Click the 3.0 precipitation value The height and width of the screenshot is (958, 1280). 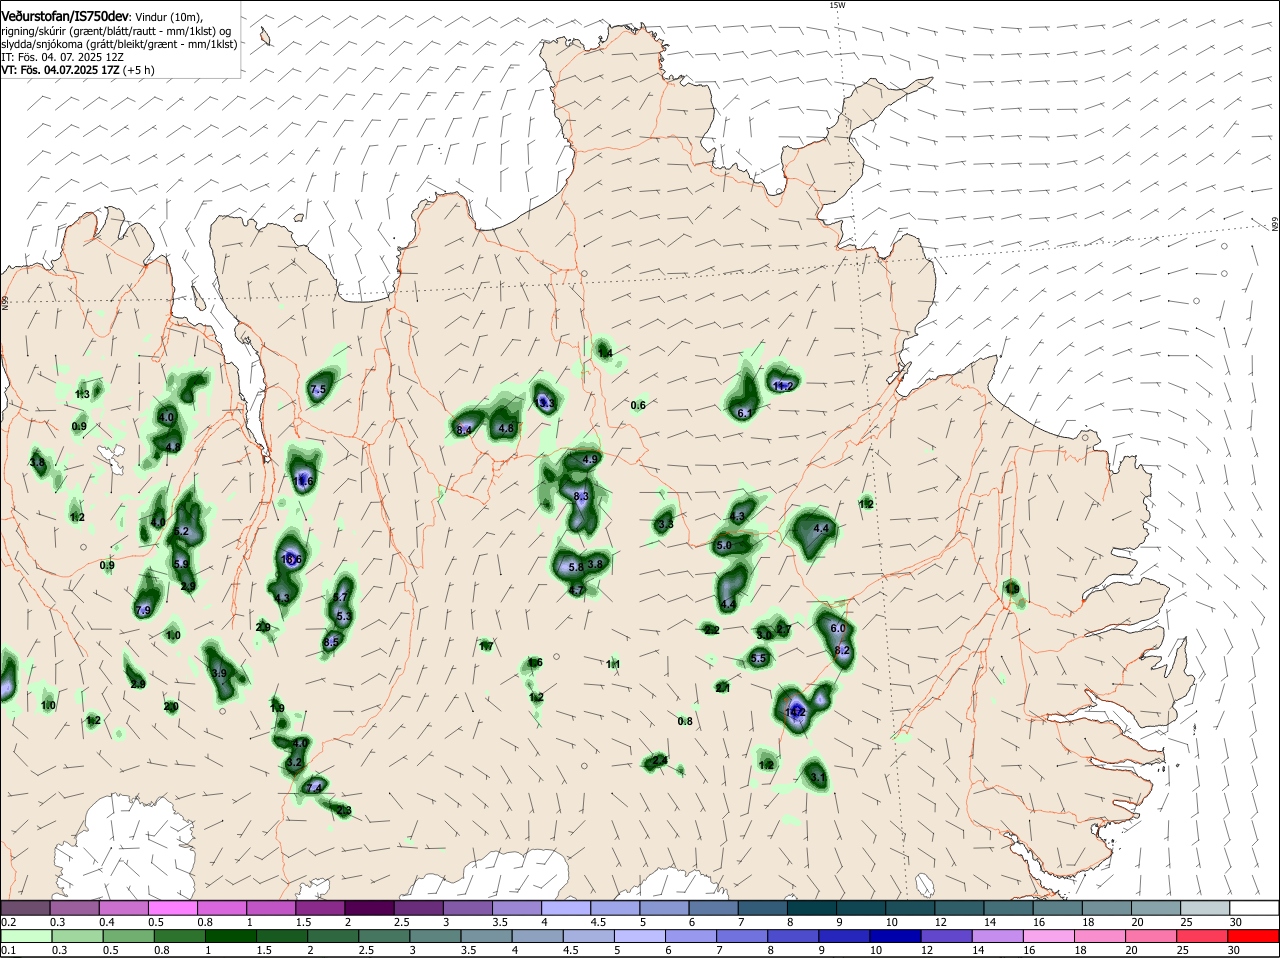[x=764, y=634]
